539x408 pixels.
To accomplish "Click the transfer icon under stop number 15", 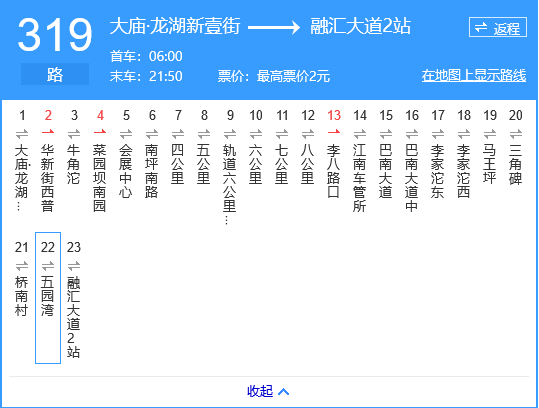I will 386,133.
